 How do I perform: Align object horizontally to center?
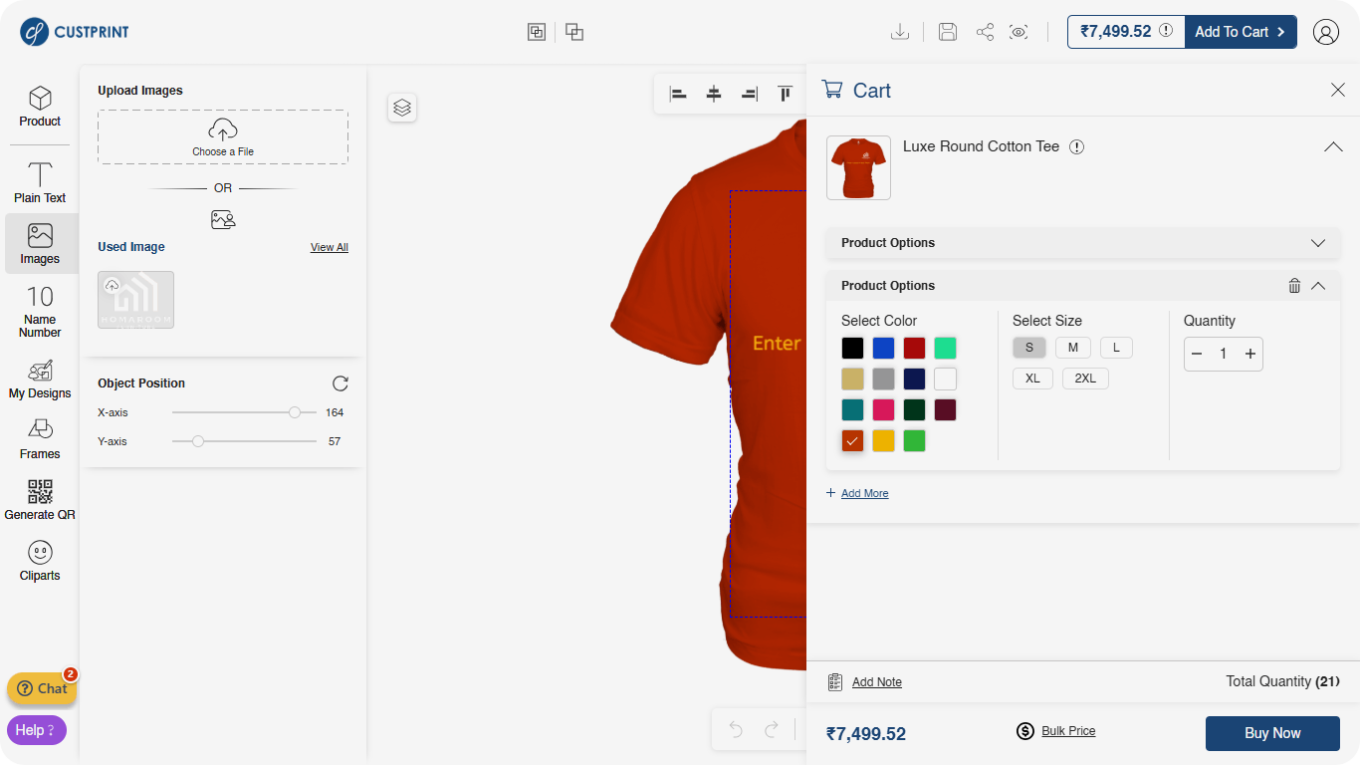pyautogui.click(x=714, y=94)
